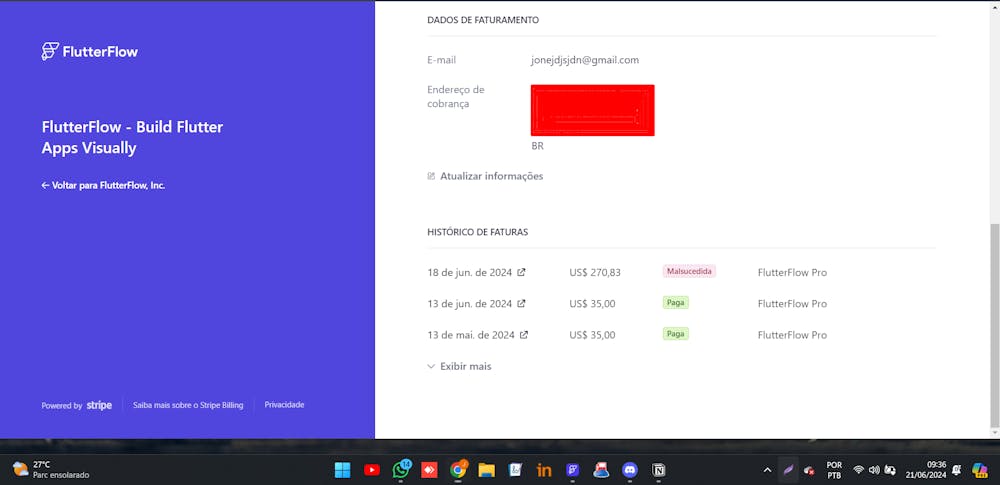This screenshot has width=1000, height=485.
Task: Click the Paga badge for 13 de jun.
Action: (675, 302)
